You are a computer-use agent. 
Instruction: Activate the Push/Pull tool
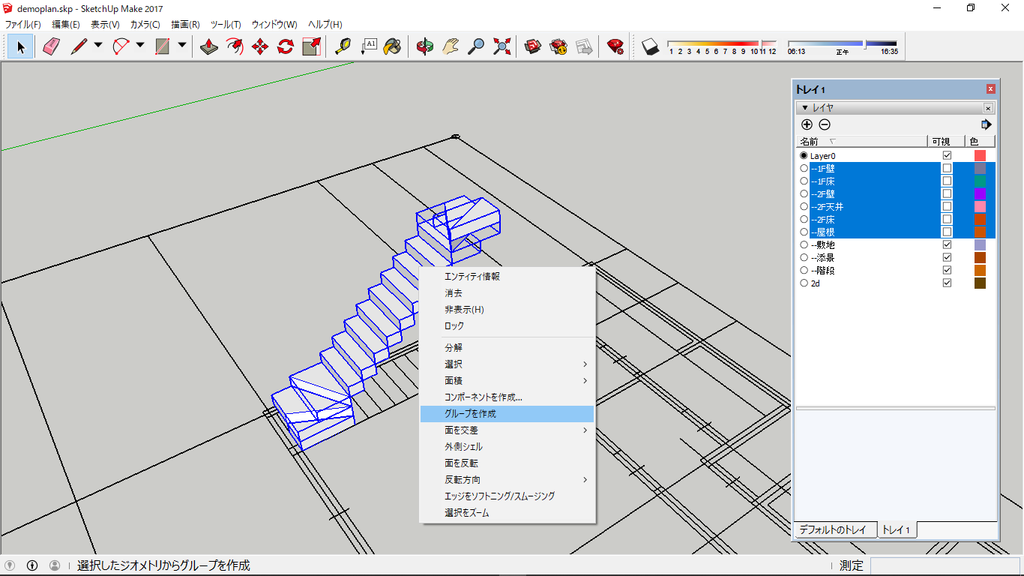209,46
